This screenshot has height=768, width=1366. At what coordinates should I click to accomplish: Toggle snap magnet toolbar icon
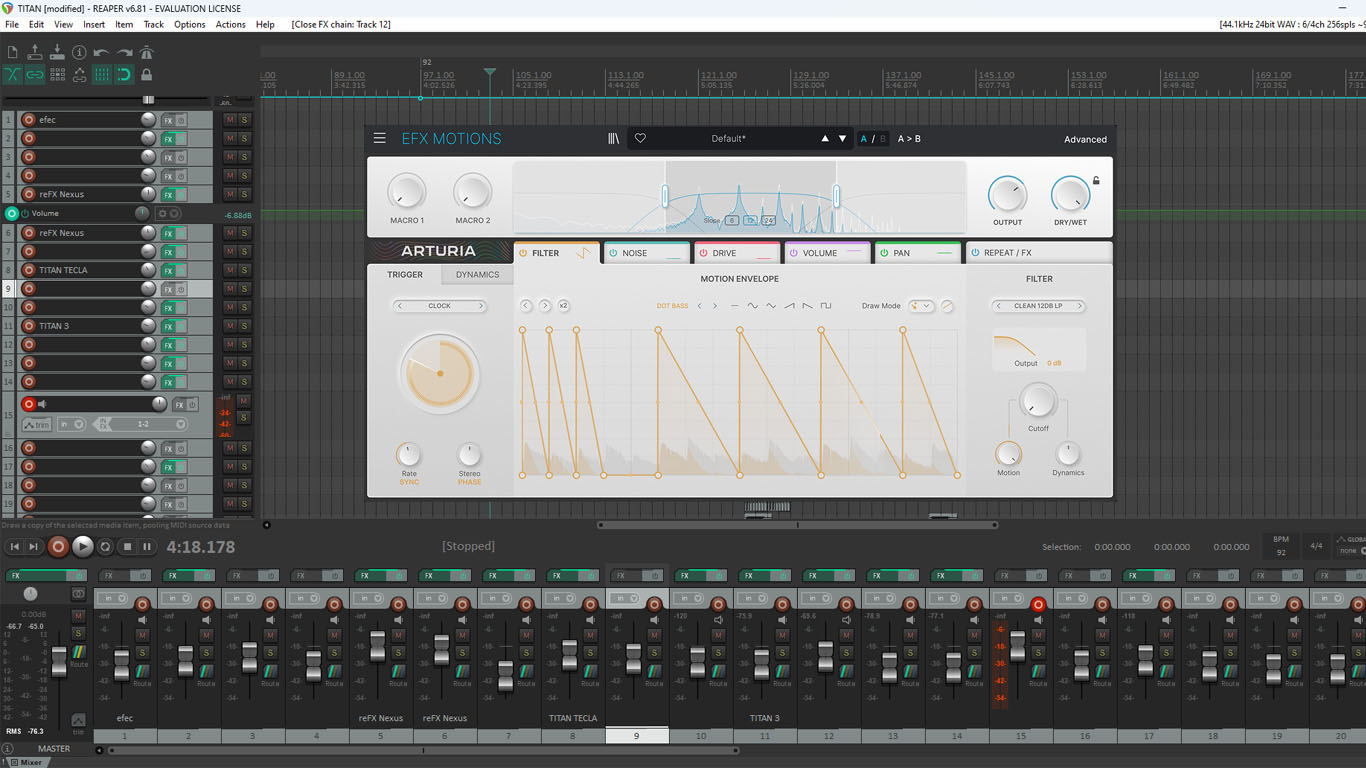click(x=124, y=74)
